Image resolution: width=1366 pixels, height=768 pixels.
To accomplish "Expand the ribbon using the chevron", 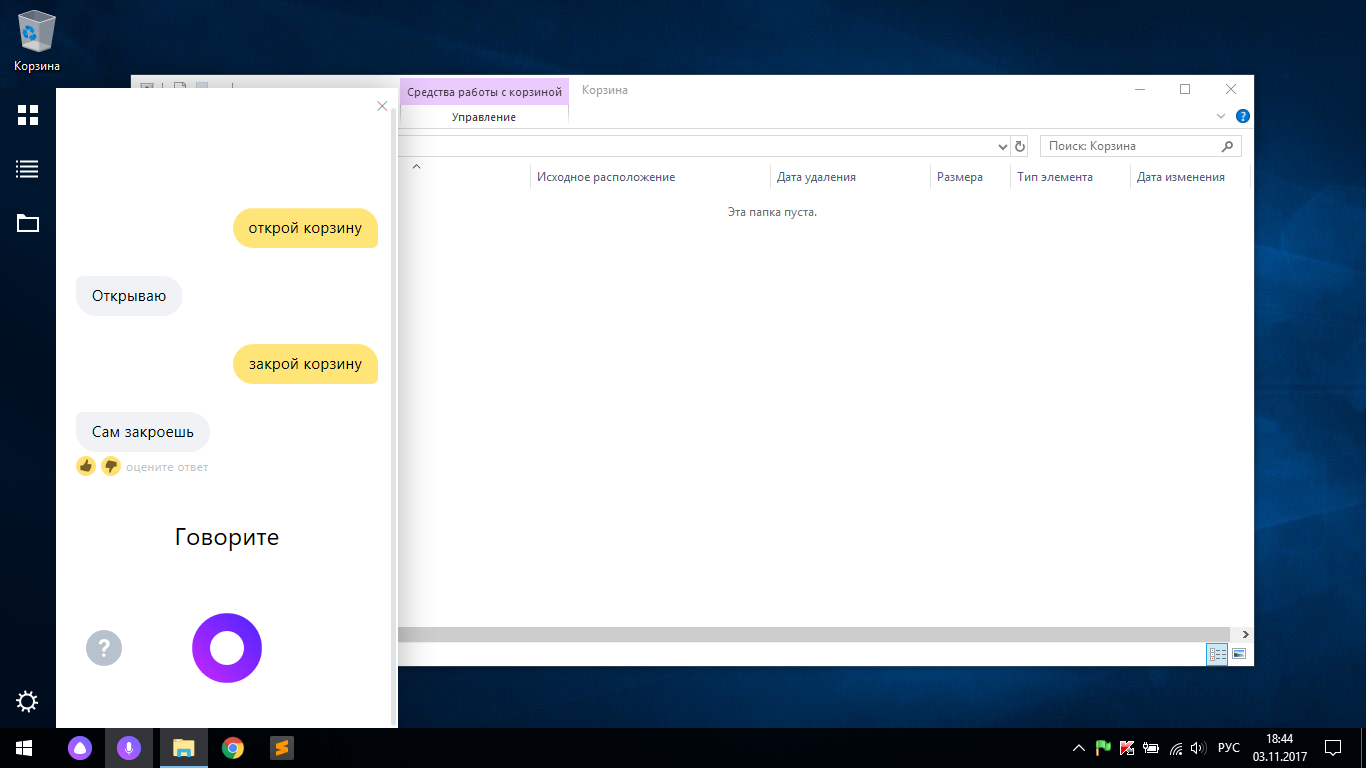I will pos(1221,116).
